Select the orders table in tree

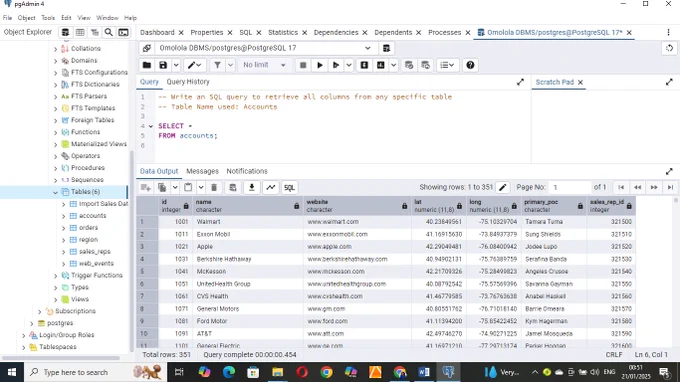[88, 228]
